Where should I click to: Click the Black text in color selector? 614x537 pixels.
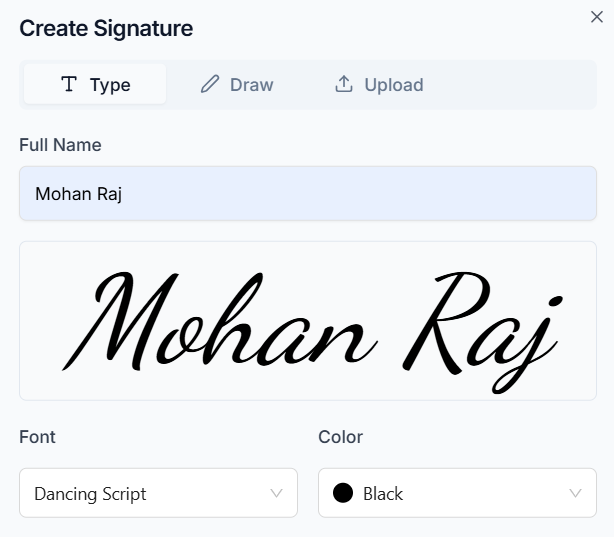pyautogui.click(x=383, y=494)
